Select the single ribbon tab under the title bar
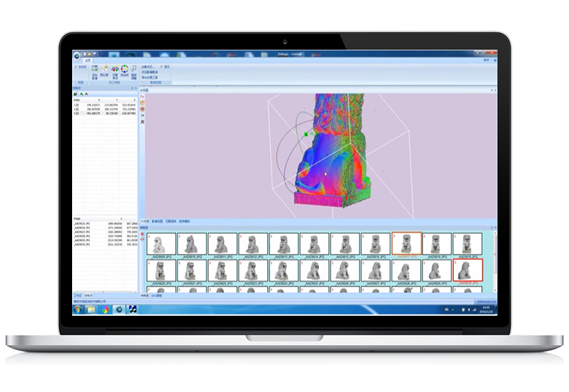The width and height of the screenshot is (569, 392). pos(88,61)
